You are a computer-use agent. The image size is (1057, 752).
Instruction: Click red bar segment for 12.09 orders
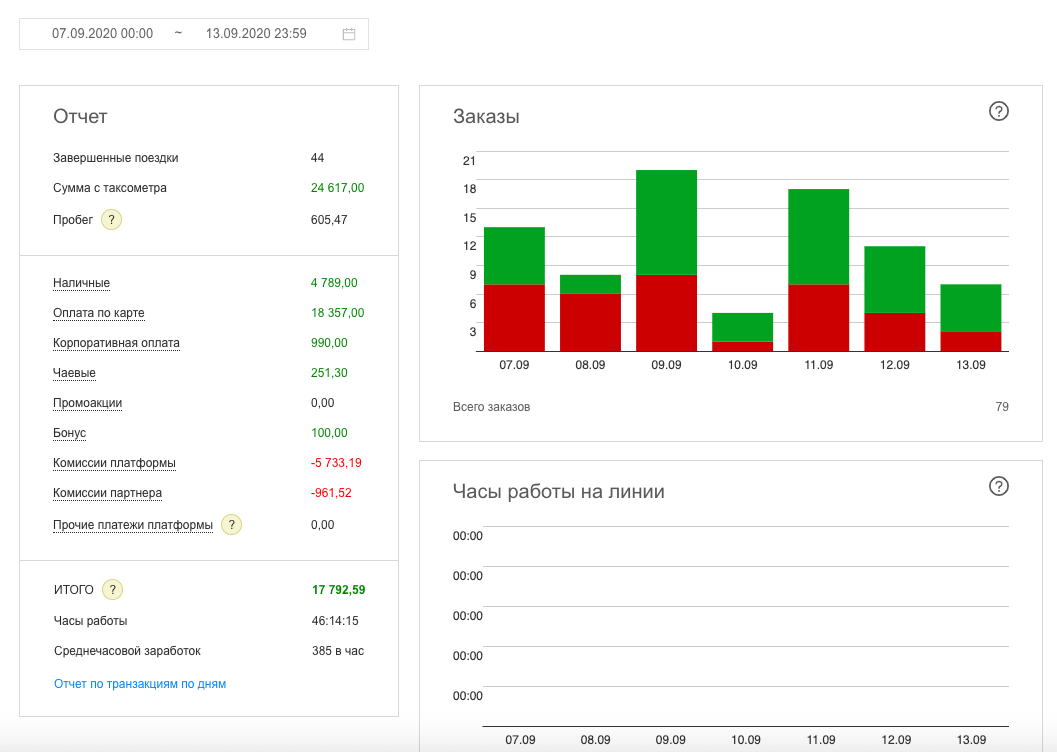pyautogui.click(x=895, y=332)
